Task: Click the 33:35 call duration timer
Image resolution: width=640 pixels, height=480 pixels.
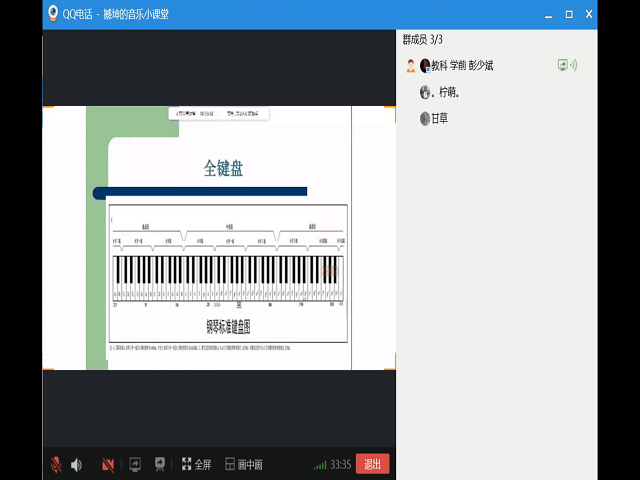Action: point(340,464)
